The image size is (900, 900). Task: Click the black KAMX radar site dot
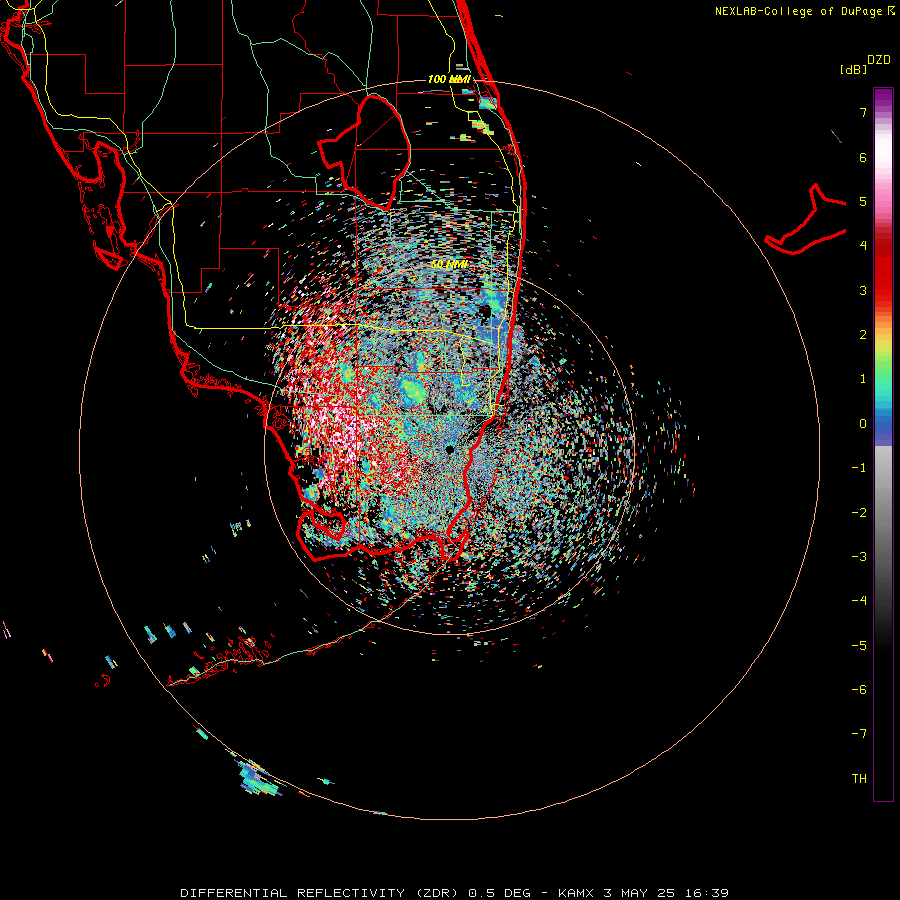click(450, 449)
